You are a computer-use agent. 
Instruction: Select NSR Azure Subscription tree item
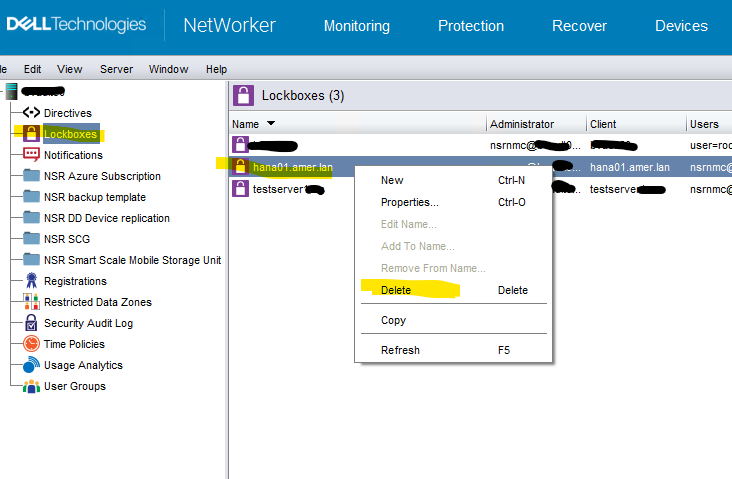102,176
